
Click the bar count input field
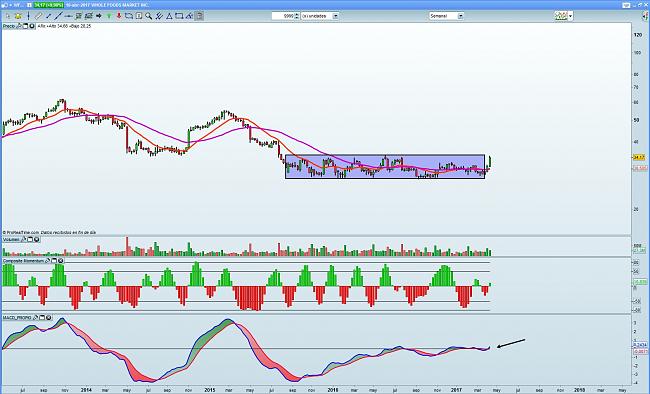pos(283,16)
